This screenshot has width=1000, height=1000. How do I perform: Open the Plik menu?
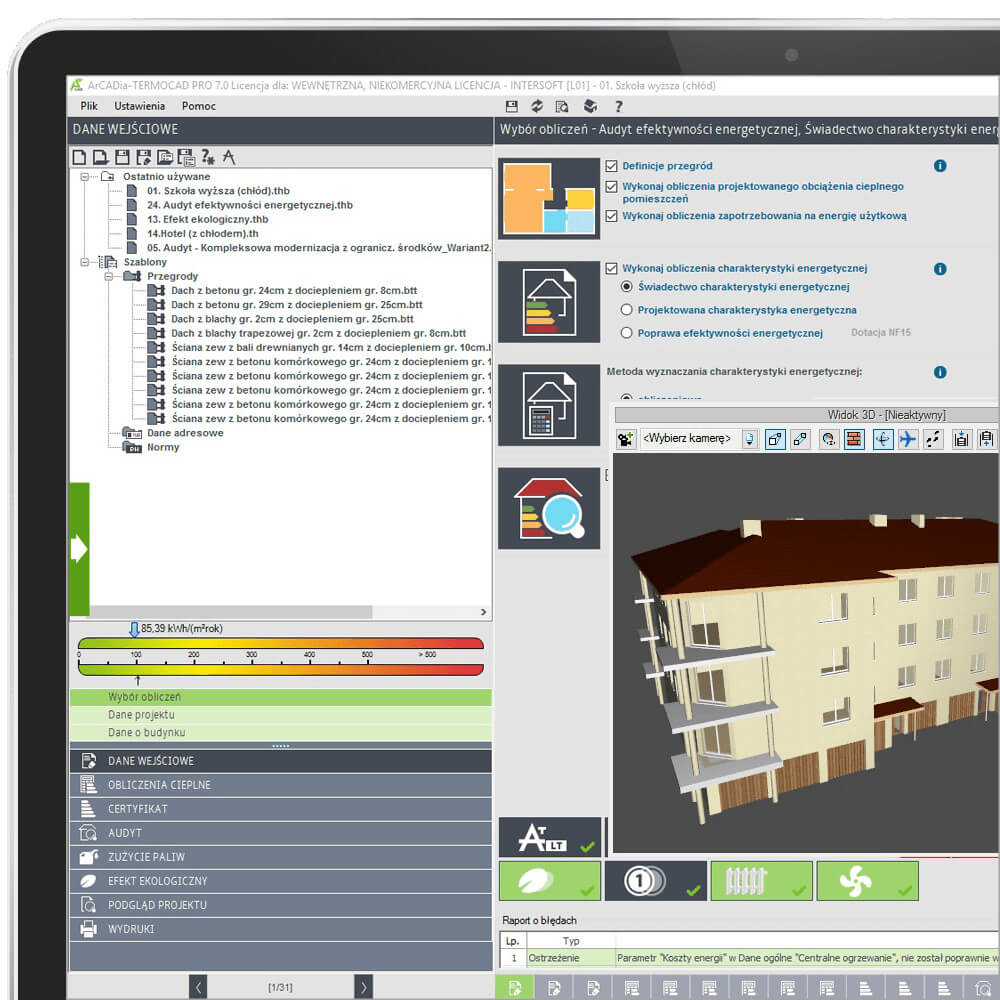point(89,107)
